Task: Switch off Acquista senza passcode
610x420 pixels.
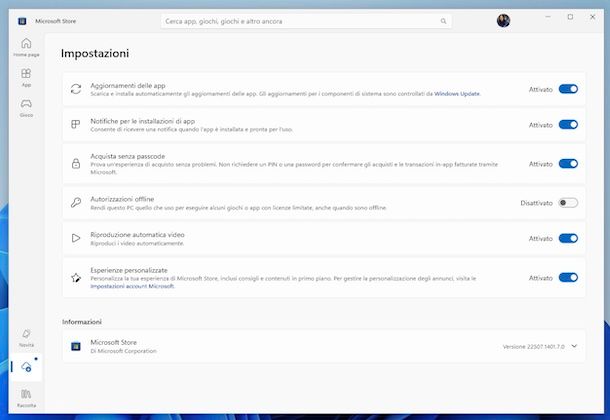Action: tap(567, 163)
